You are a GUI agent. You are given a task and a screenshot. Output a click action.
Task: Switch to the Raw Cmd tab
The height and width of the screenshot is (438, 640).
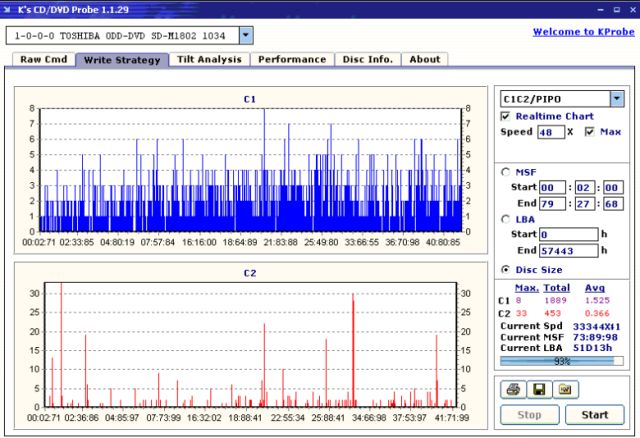pyautogui.click(x=44, y=60)
